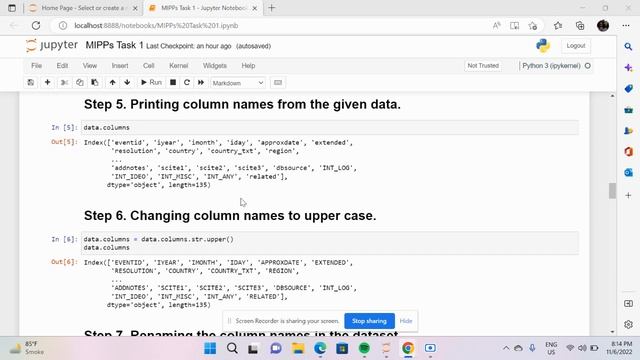Image resolution: width=640 pixels, height=360 pixels.
Task: Open a new browser tab
Action: [x=272, y=8]
